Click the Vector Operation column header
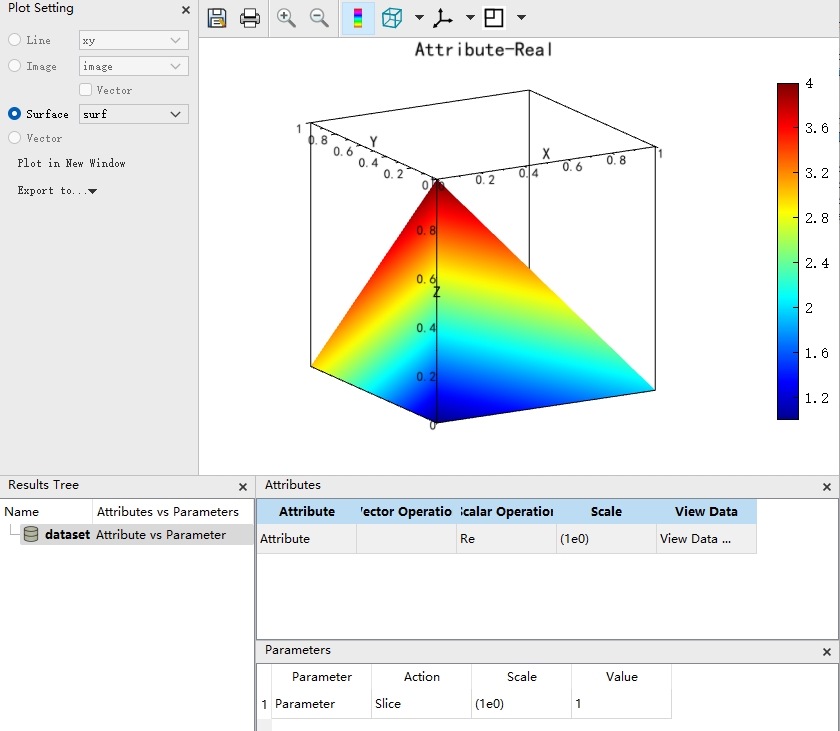The height and width of the screenshot is (731, 840). tap(406, 511)
